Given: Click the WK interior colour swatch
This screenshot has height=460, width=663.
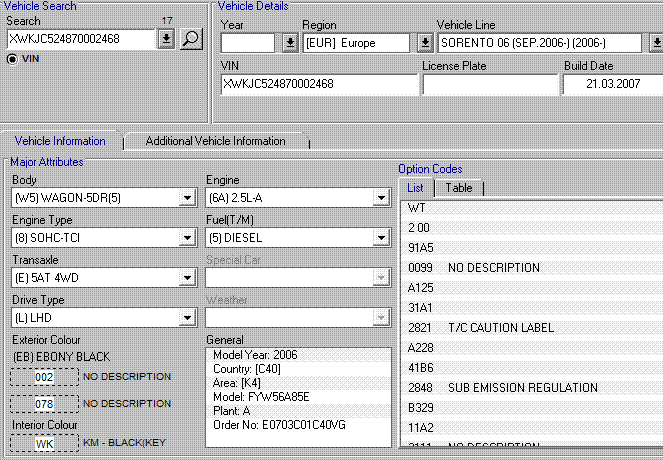Looking at the screenshot, I should click(44, 443).
